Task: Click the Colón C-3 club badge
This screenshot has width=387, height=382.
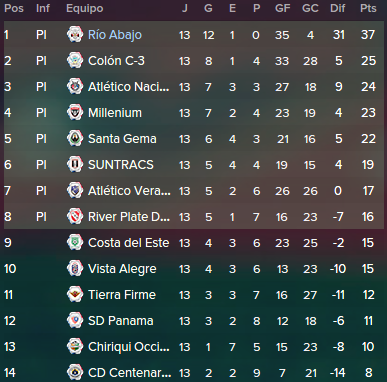Action: point(75,61)
